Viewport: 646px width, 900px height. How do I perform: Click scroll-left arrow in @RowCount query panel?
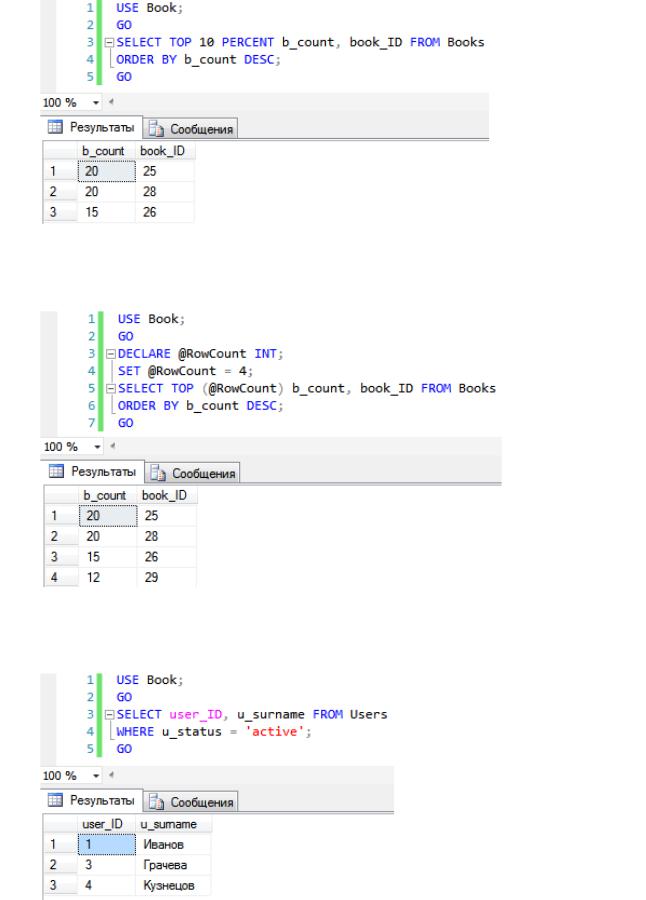pos(112,446)
